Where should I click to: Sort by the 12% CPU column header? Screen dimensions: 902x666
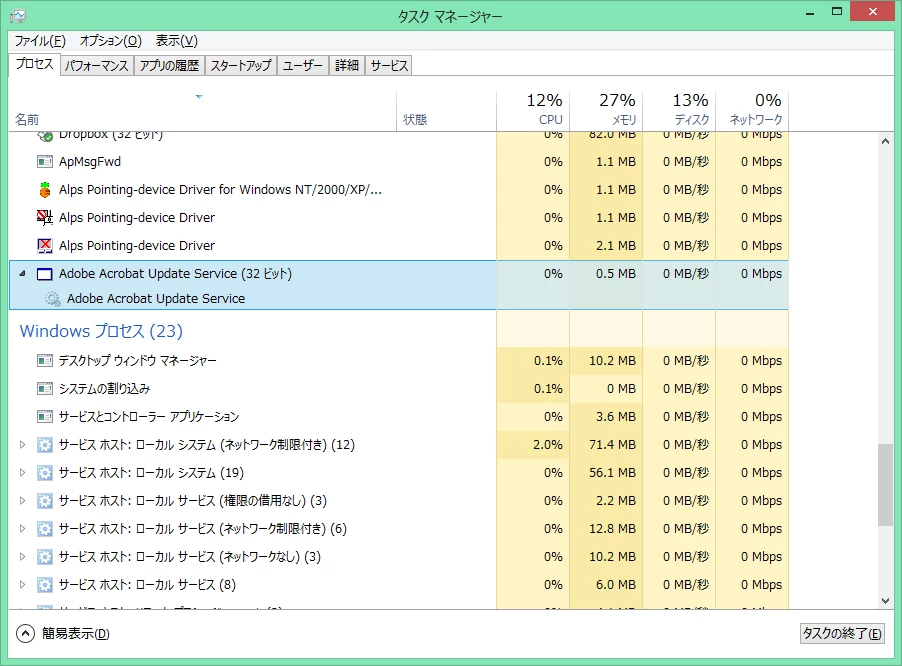(533, 111)
